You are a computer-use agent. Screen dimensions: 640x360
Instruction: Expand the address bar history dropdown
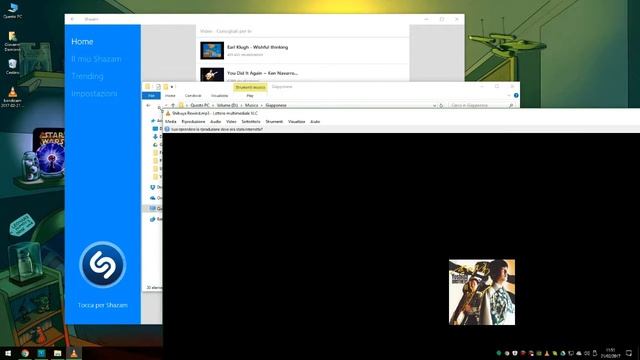click(x=434, y=105)
